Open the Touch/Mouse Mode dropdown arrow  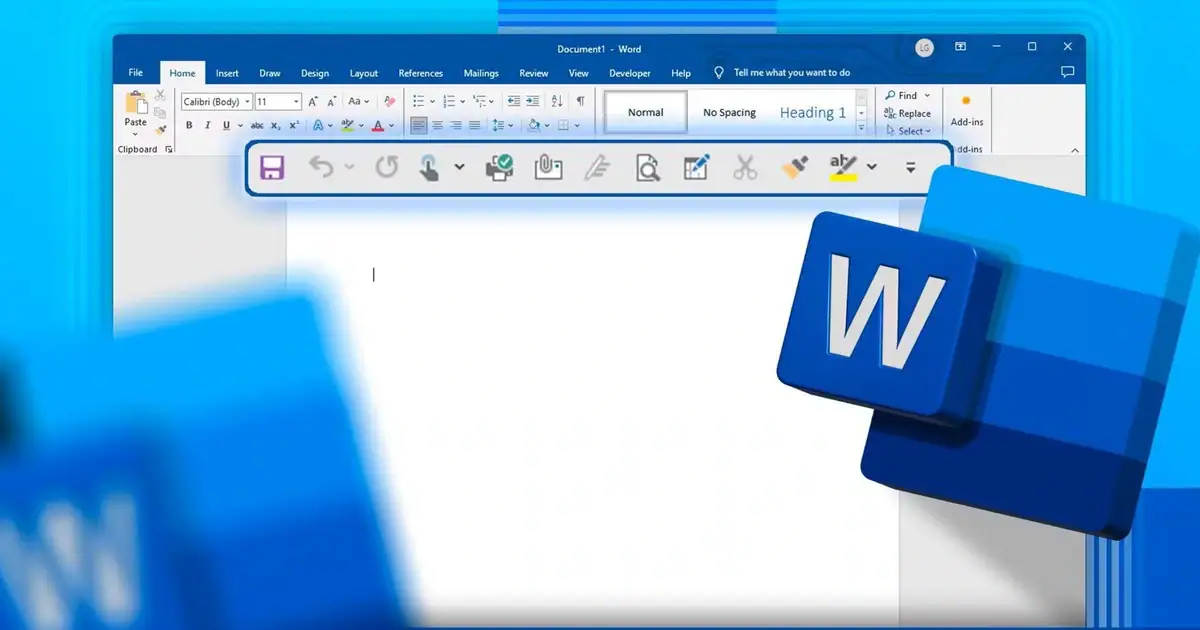tap(458, 167)
